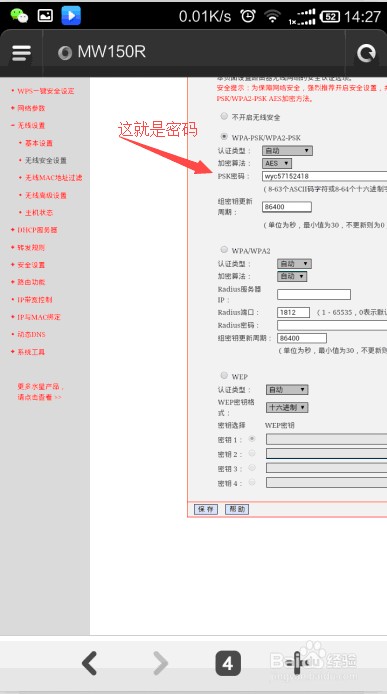Click the PSK密码 password field

pyautogui.click(x=325, y=176)
